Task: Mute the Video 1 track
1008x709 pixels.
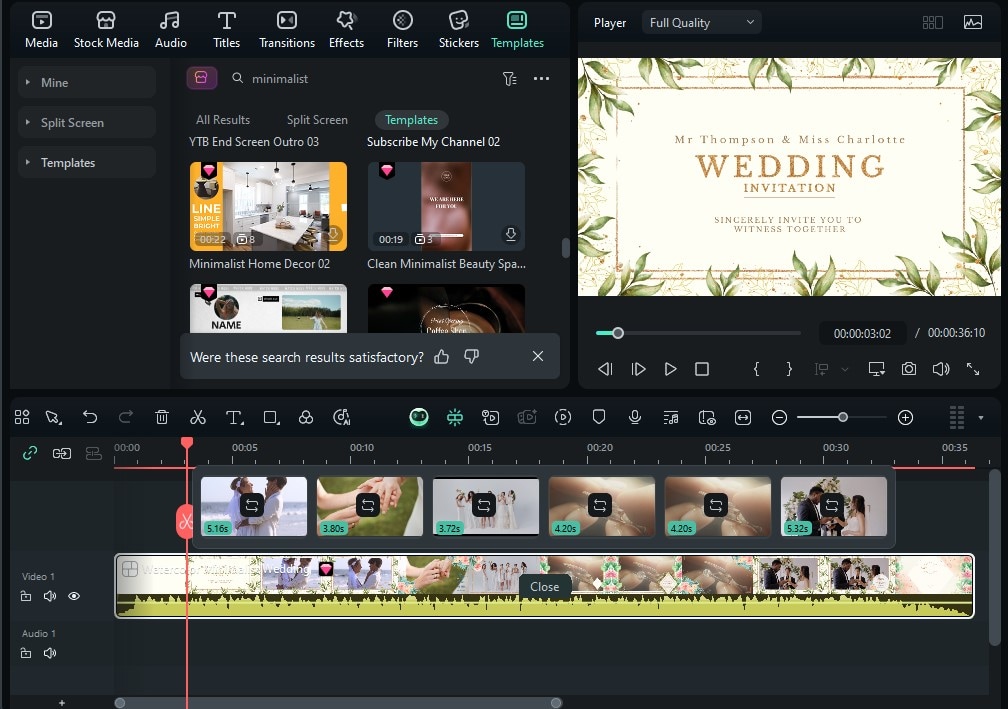Action: point(50,596)
